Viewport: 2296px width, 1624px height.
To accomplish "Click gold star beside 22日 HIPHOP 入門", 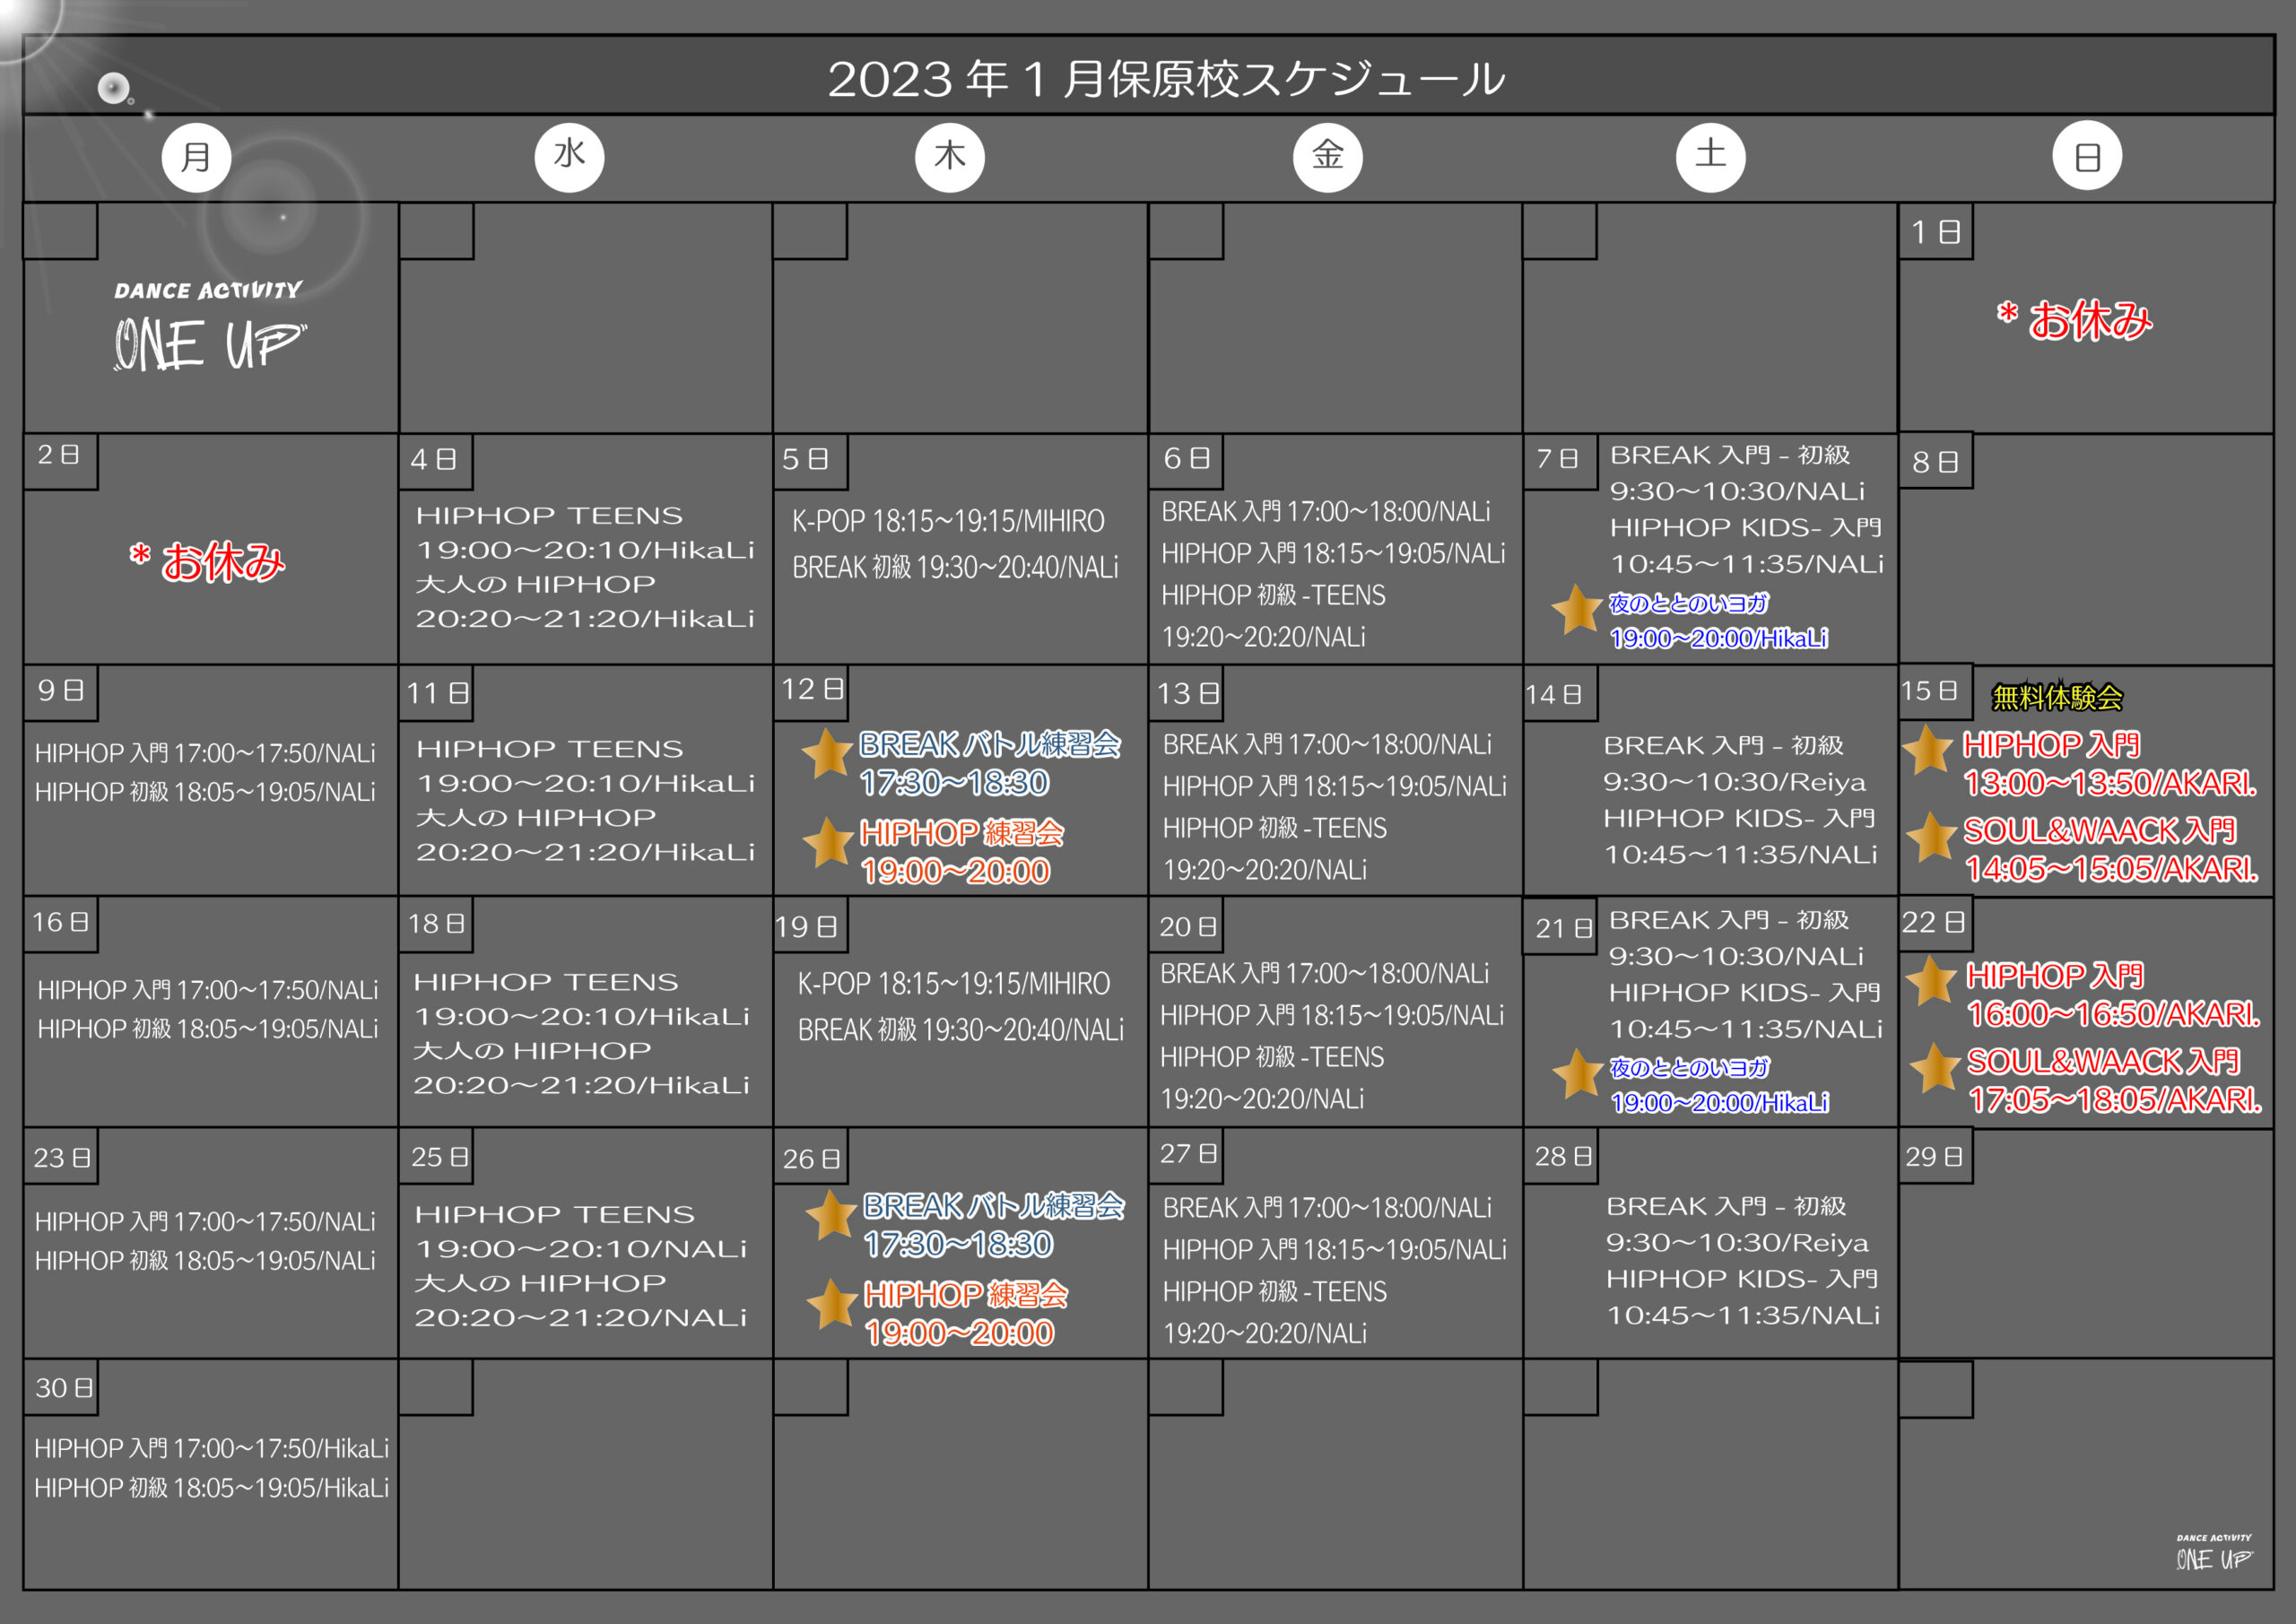I will 1932,980.
